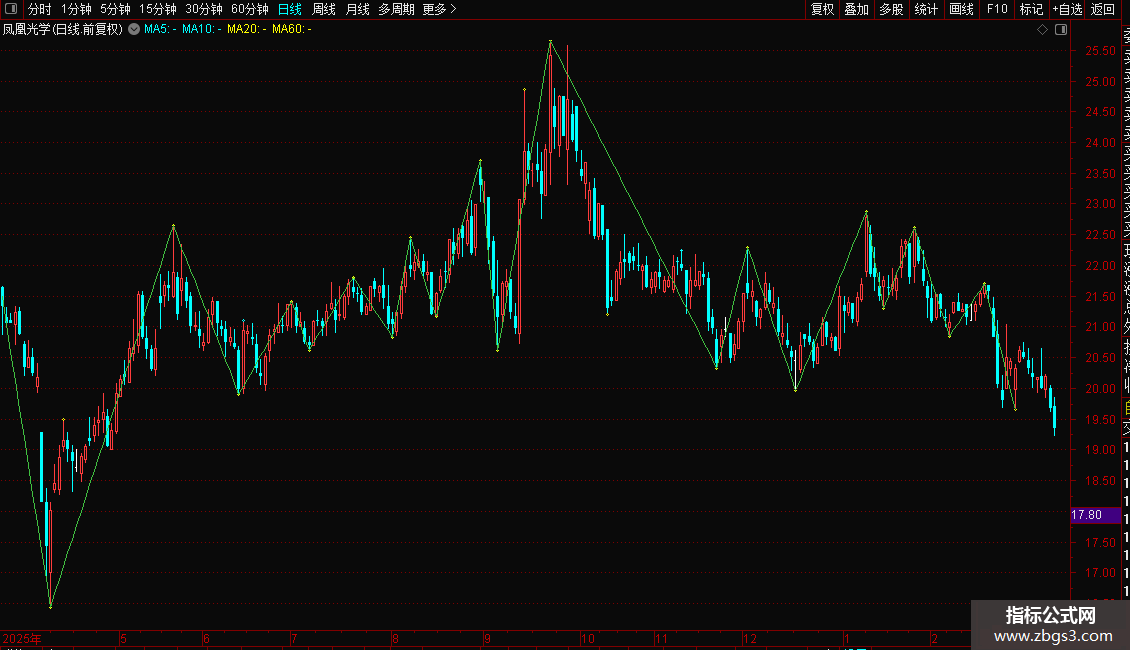Open F10 company information
This screenshot has height=650, width=1130.
[997, 9]
